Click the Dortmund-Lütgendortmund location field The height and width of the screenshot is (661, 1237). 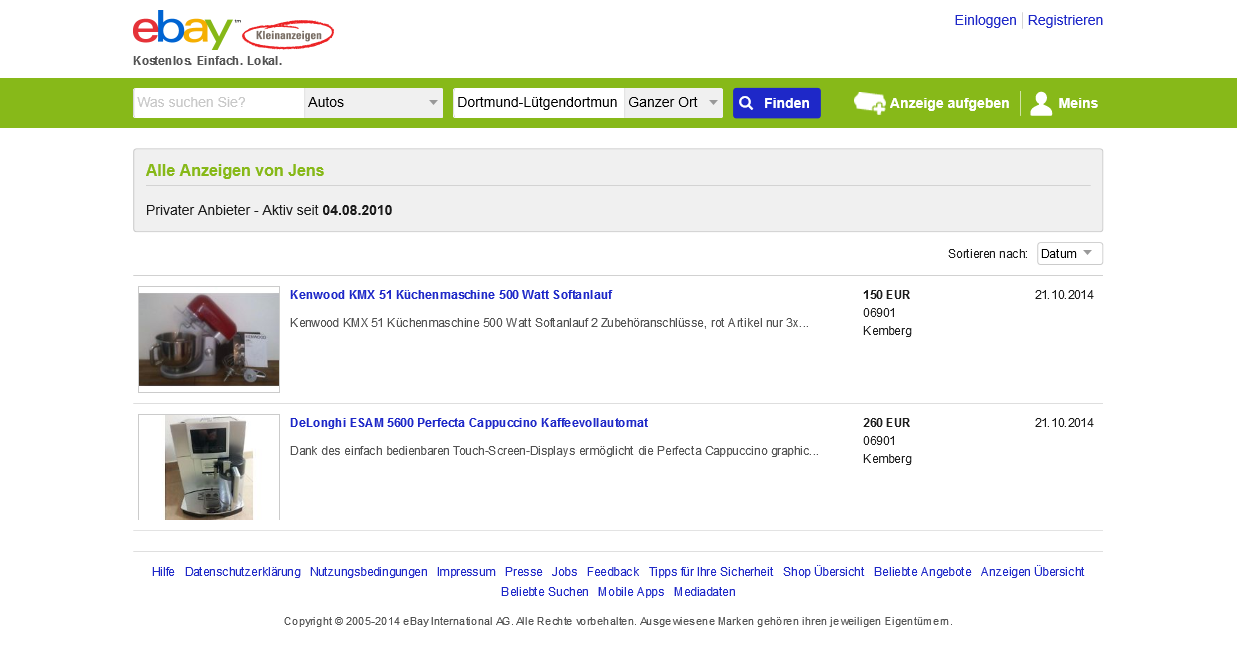(538, 103)
